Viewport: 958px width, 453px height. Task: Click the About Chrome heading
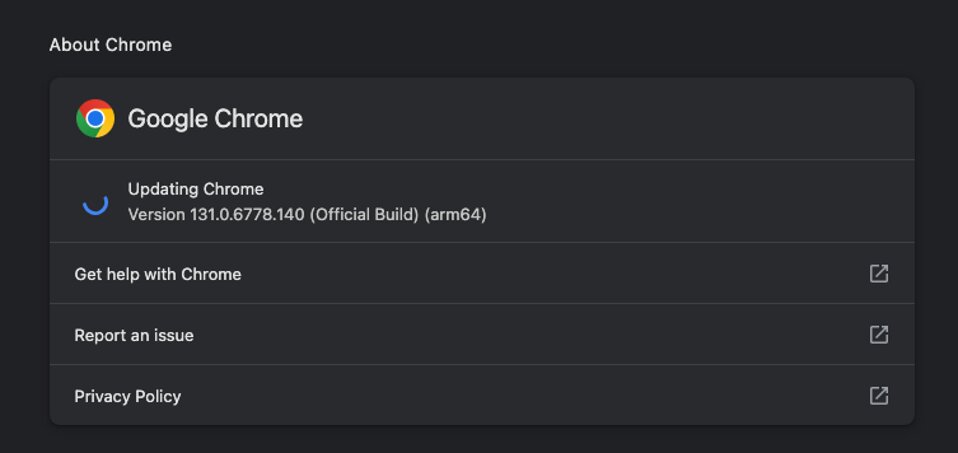(111, 45)
